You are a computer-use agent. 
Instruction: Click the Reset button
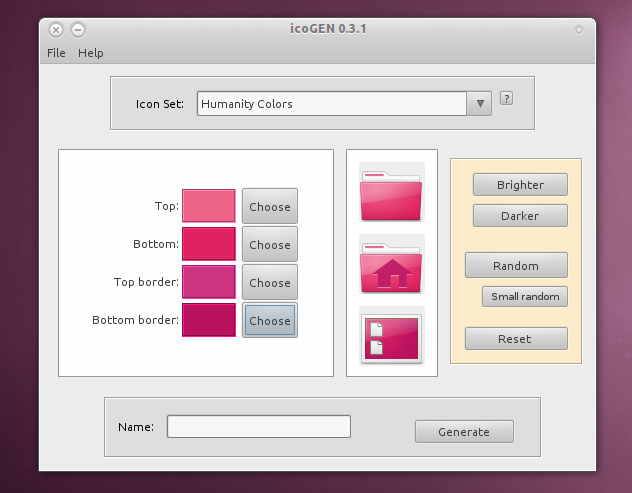[516, 339]
